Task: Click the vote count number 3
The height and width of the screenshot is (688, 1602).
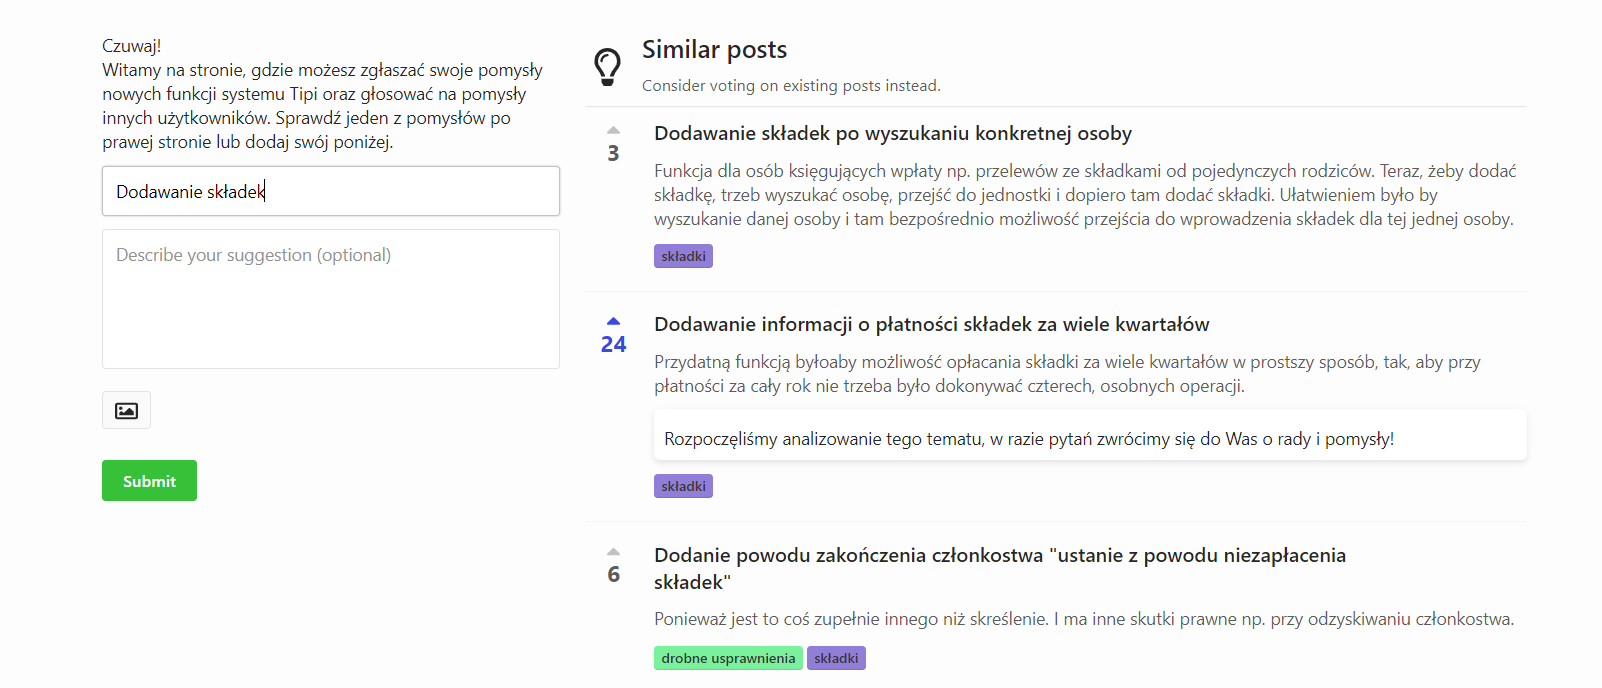Action: pyautogui.click(x=613, y=154)
